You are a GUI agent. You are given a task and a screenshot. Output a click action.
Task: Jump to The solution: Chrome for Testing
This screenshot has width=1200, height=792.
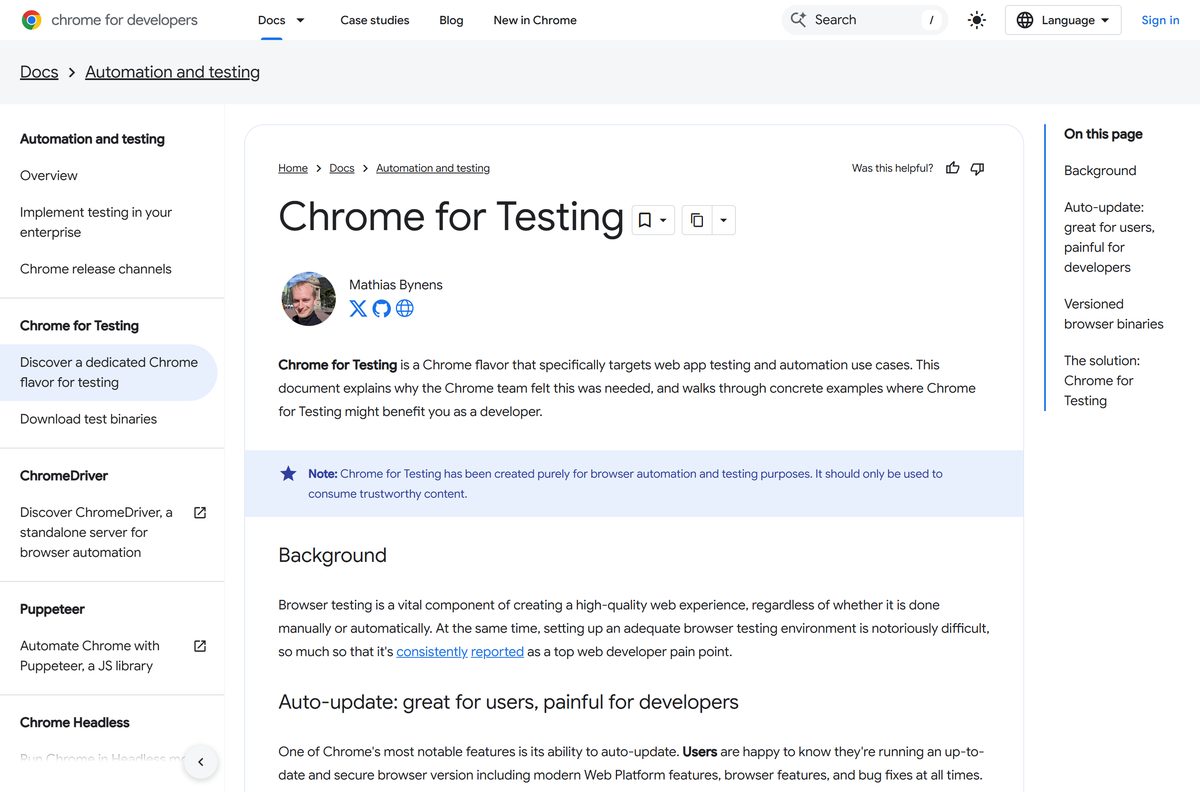click(x=1102, y=381)
